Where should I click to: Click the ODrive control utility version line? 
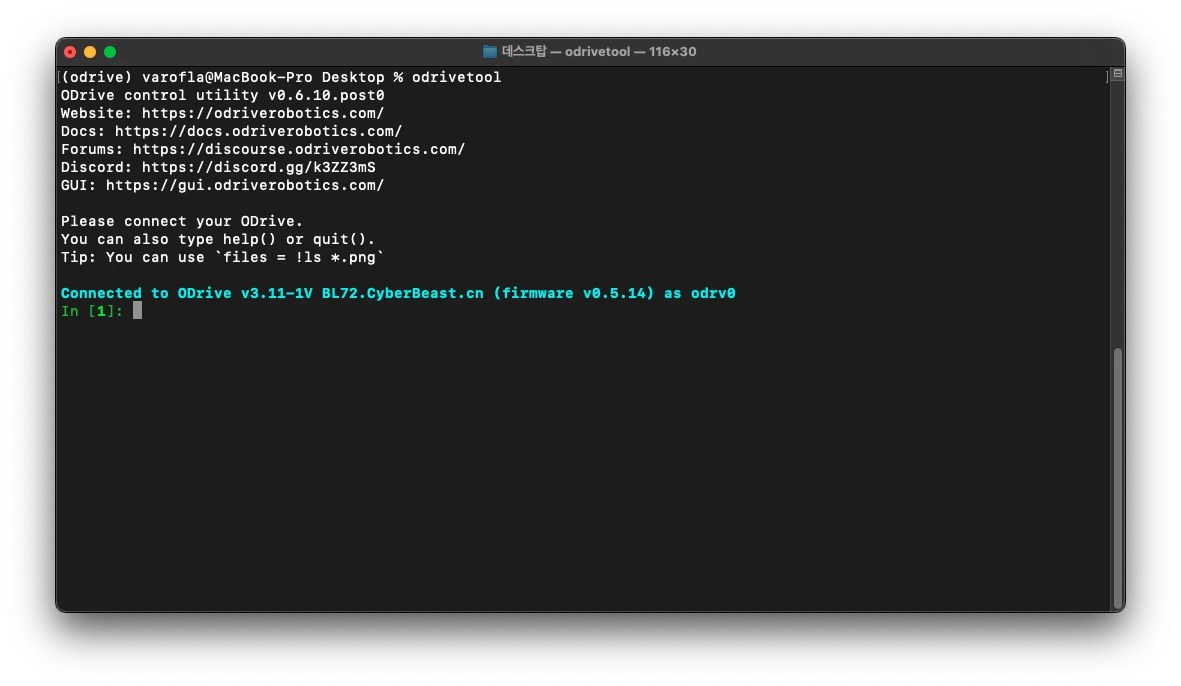click(222, 95)
